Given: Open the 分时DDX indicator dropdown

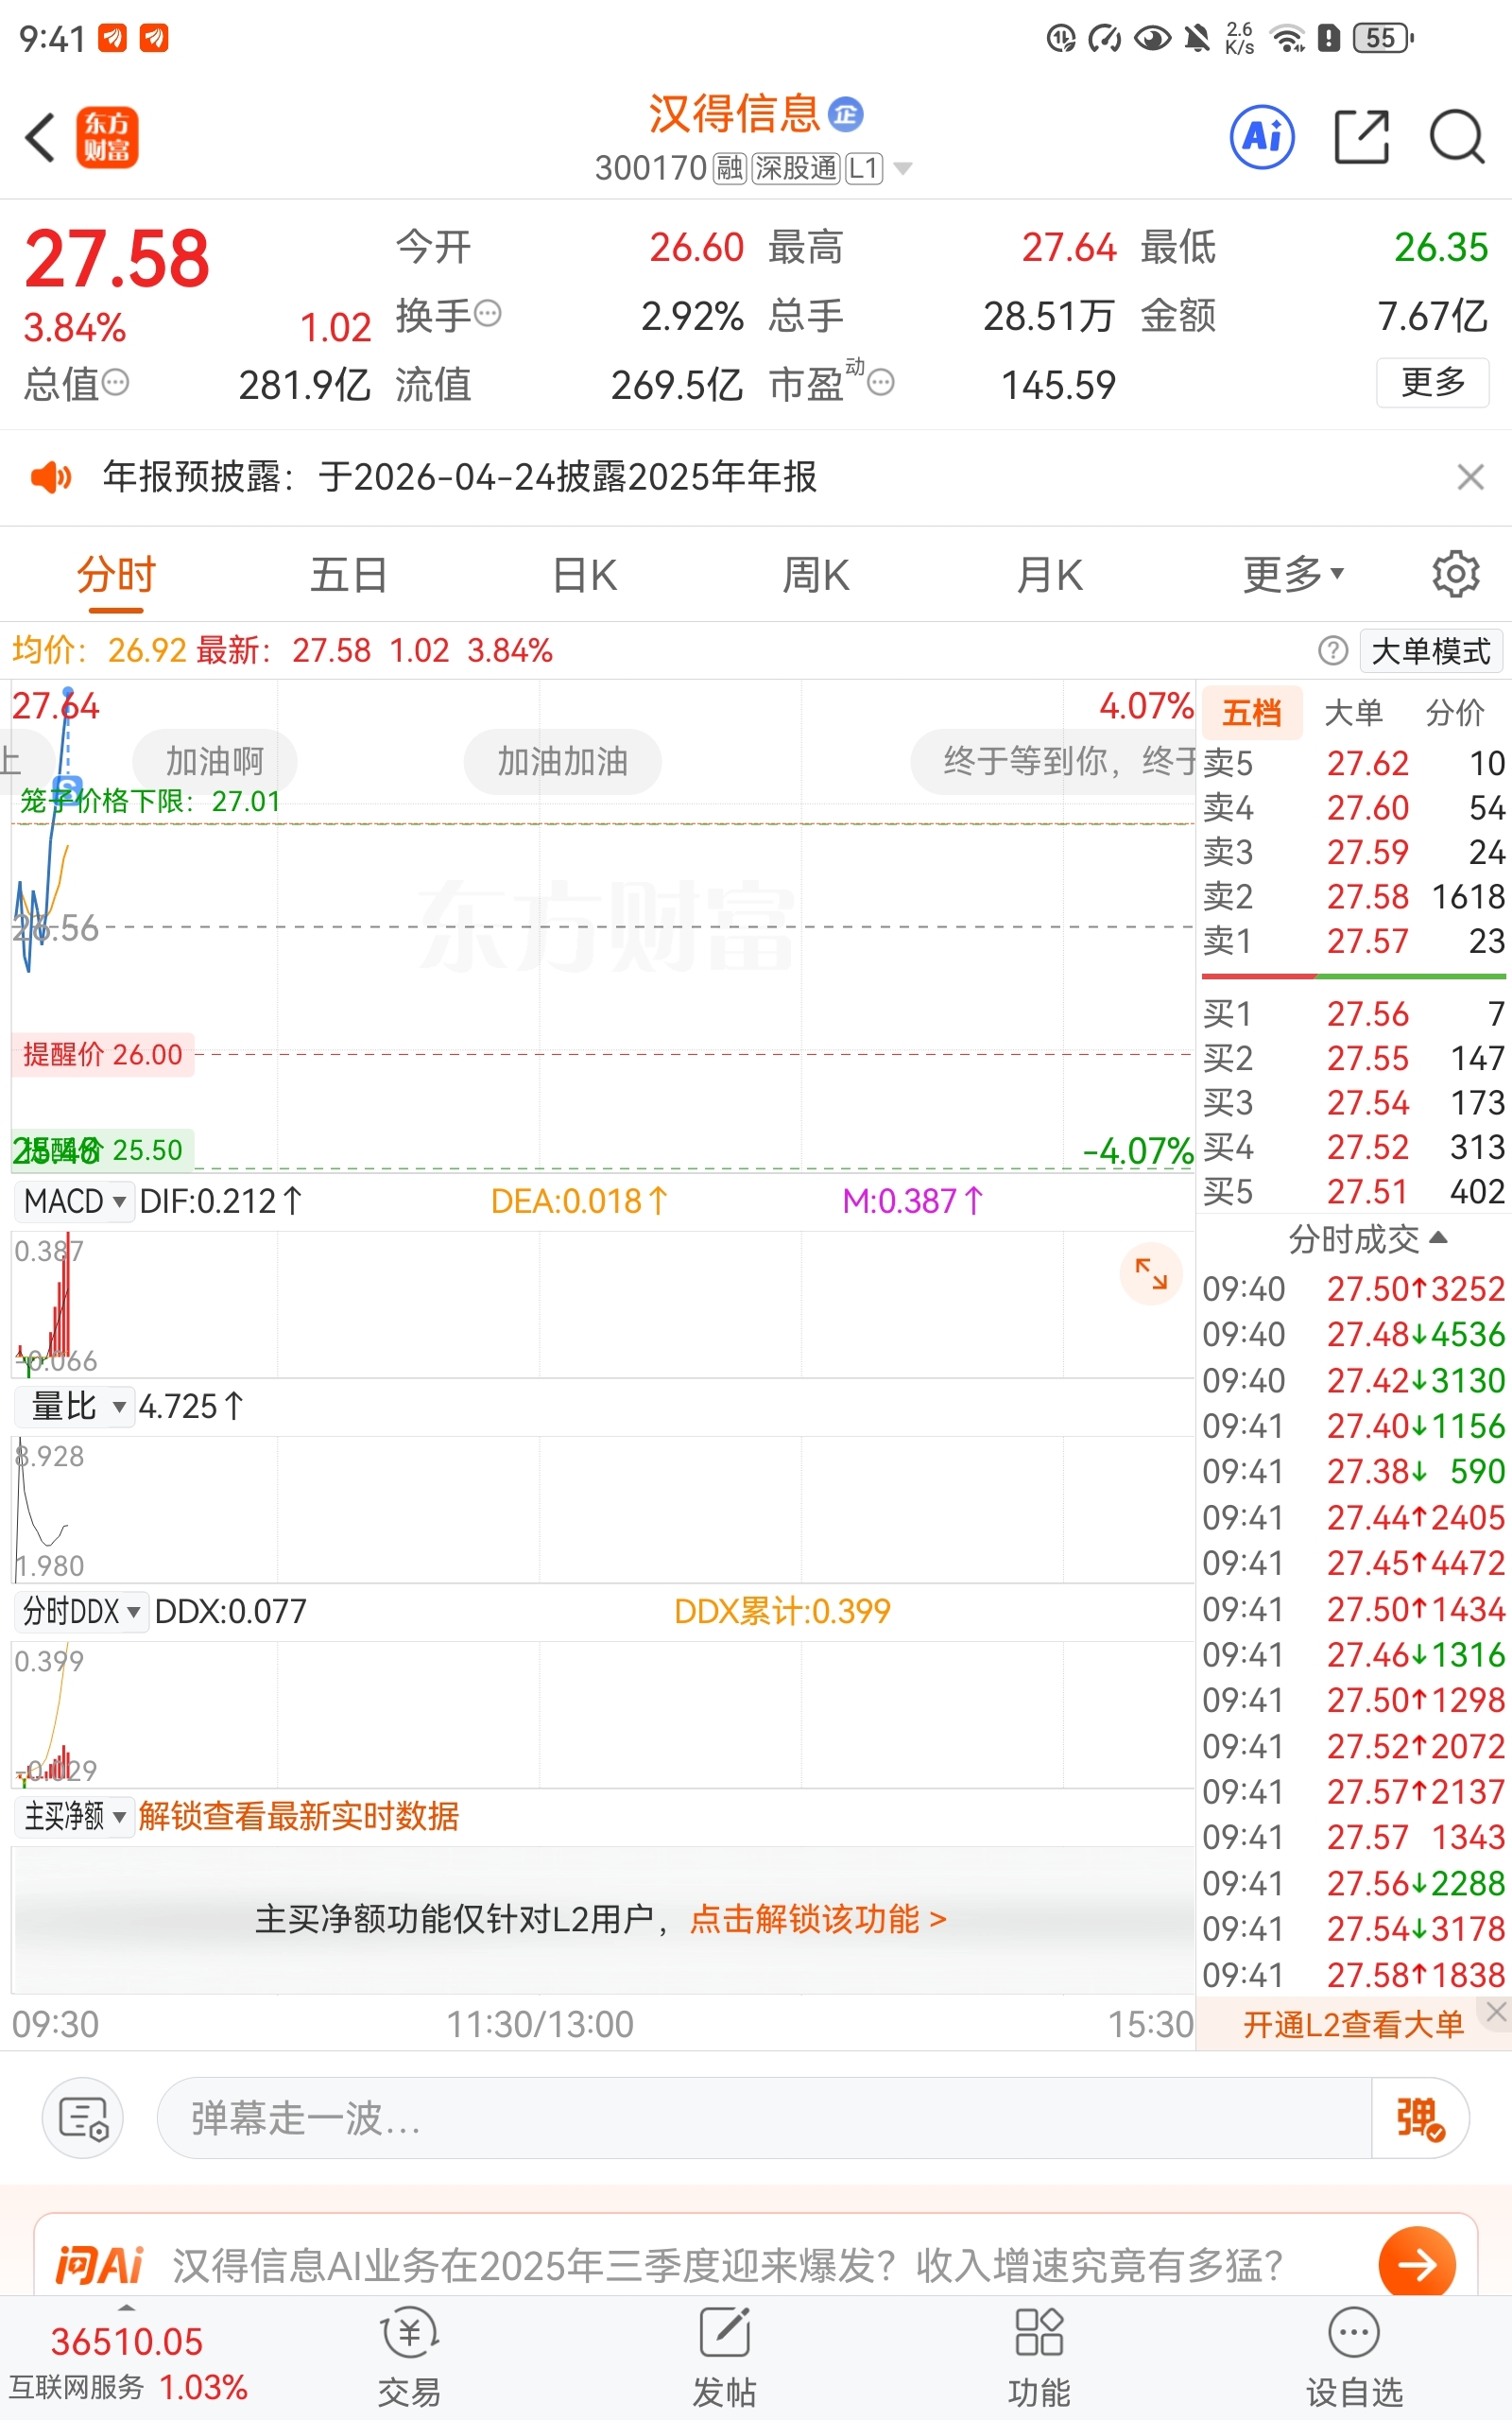Looking at the screenshot, I should coord(81,1611).
